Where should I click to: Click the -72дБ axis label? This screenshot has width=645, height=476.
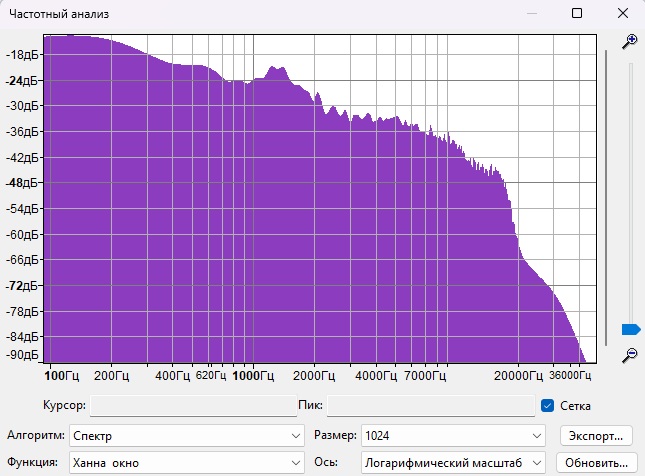click(22, 286)
